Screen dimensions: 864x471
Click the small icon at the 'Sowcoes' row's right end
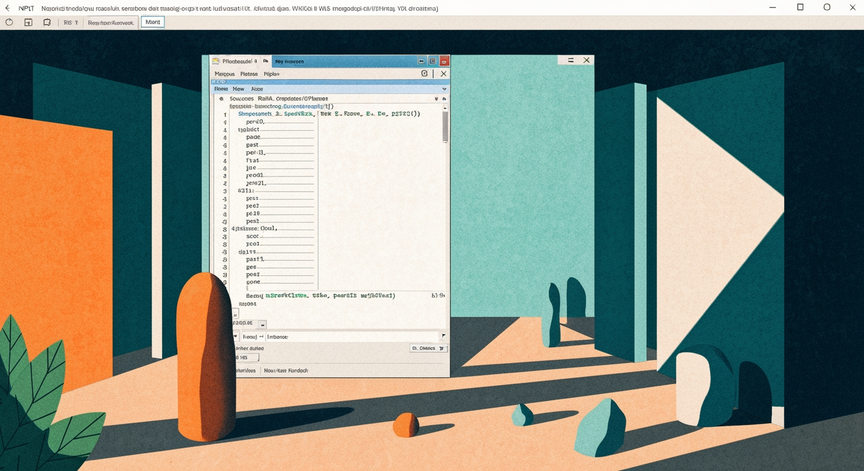(x=444, y=99)
